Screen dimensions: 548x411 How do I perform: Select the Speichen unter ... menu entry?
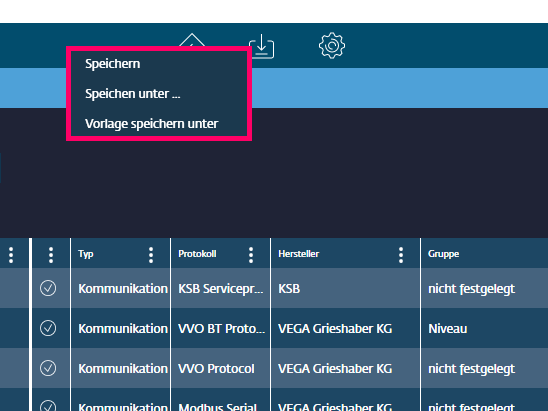click(x=133, y=94)
